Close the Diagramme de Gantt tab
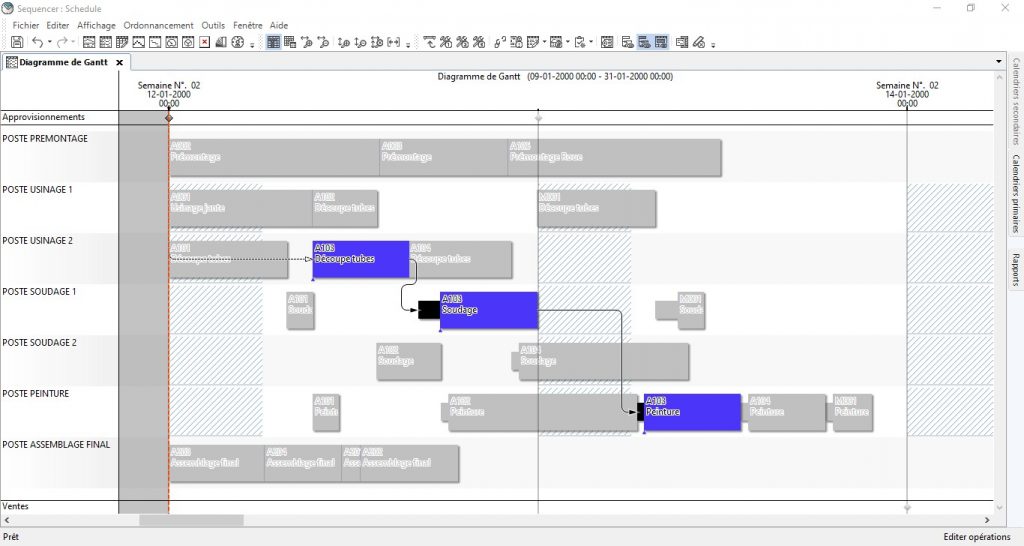 tap(120, 63)
